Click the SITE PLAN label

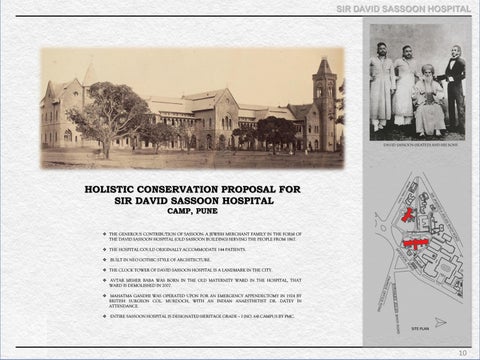(x=420, y=329)
